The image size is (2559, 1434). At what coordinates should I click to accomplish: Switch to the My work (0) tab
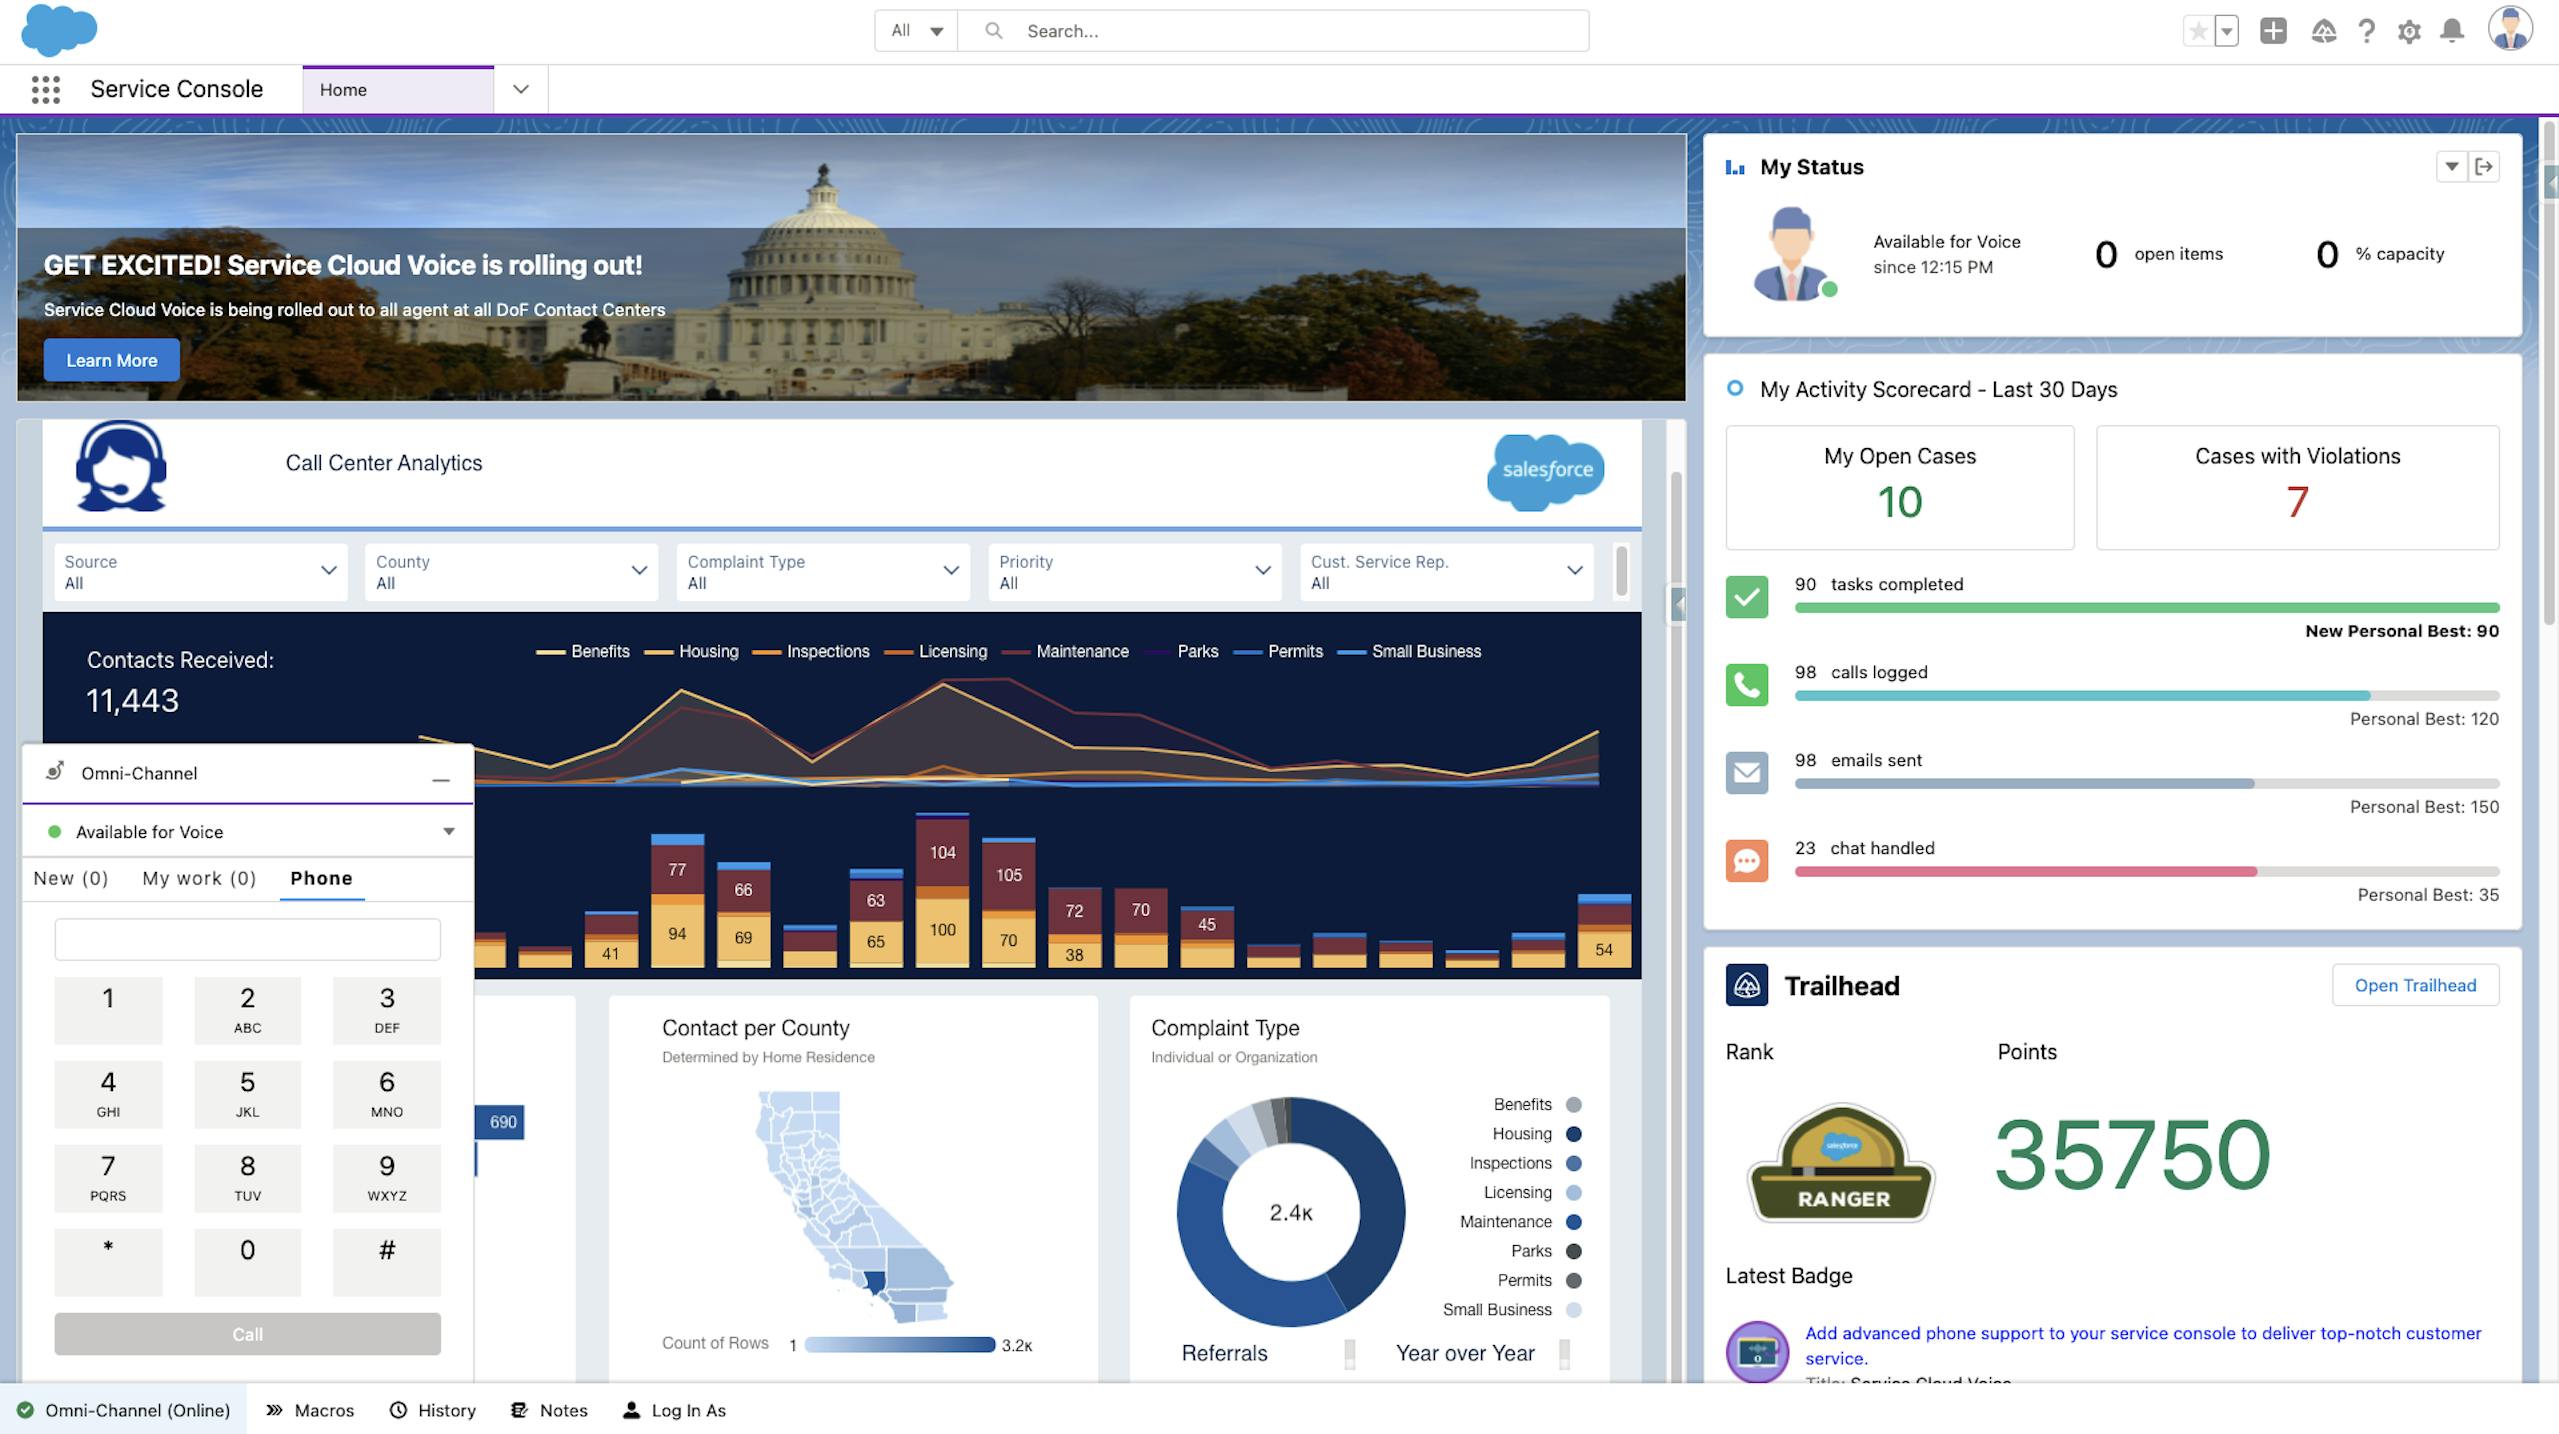[x=199, y=878]
